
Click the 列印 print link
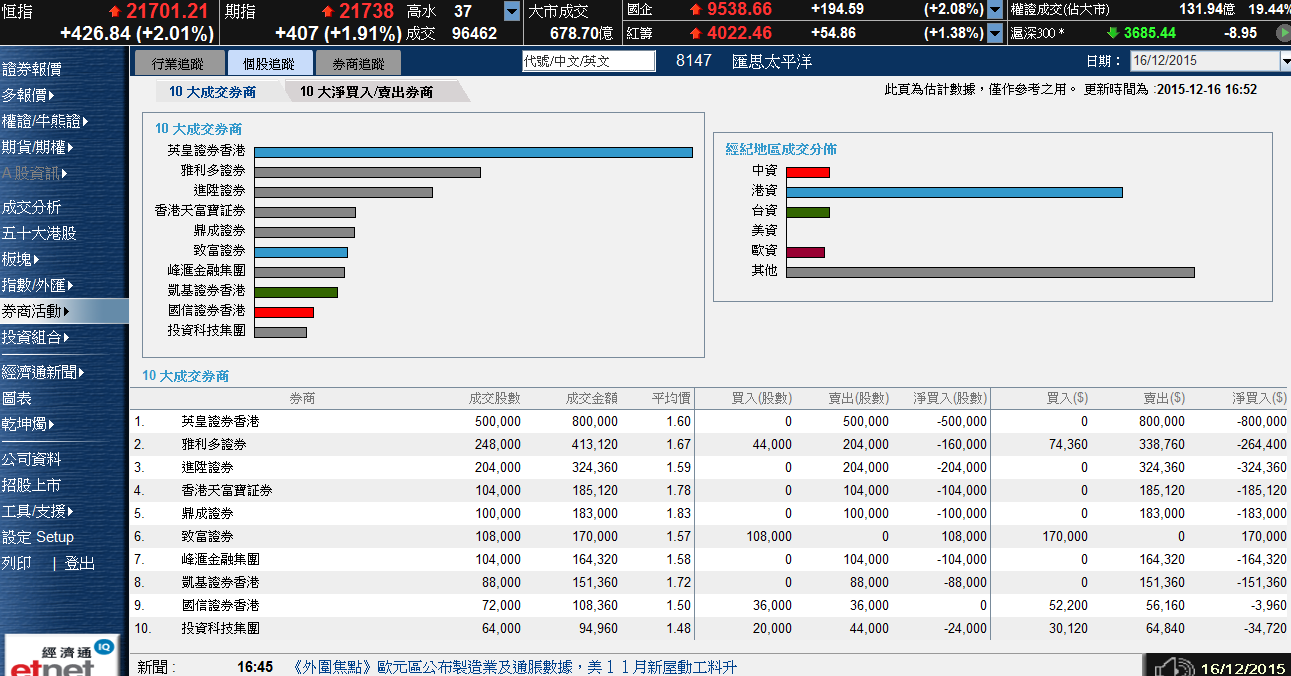(17, 563)
